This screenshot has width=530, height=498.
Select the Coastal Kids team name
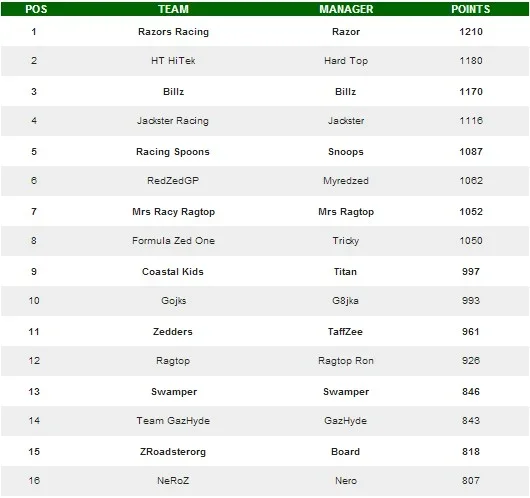coord(173,272)
